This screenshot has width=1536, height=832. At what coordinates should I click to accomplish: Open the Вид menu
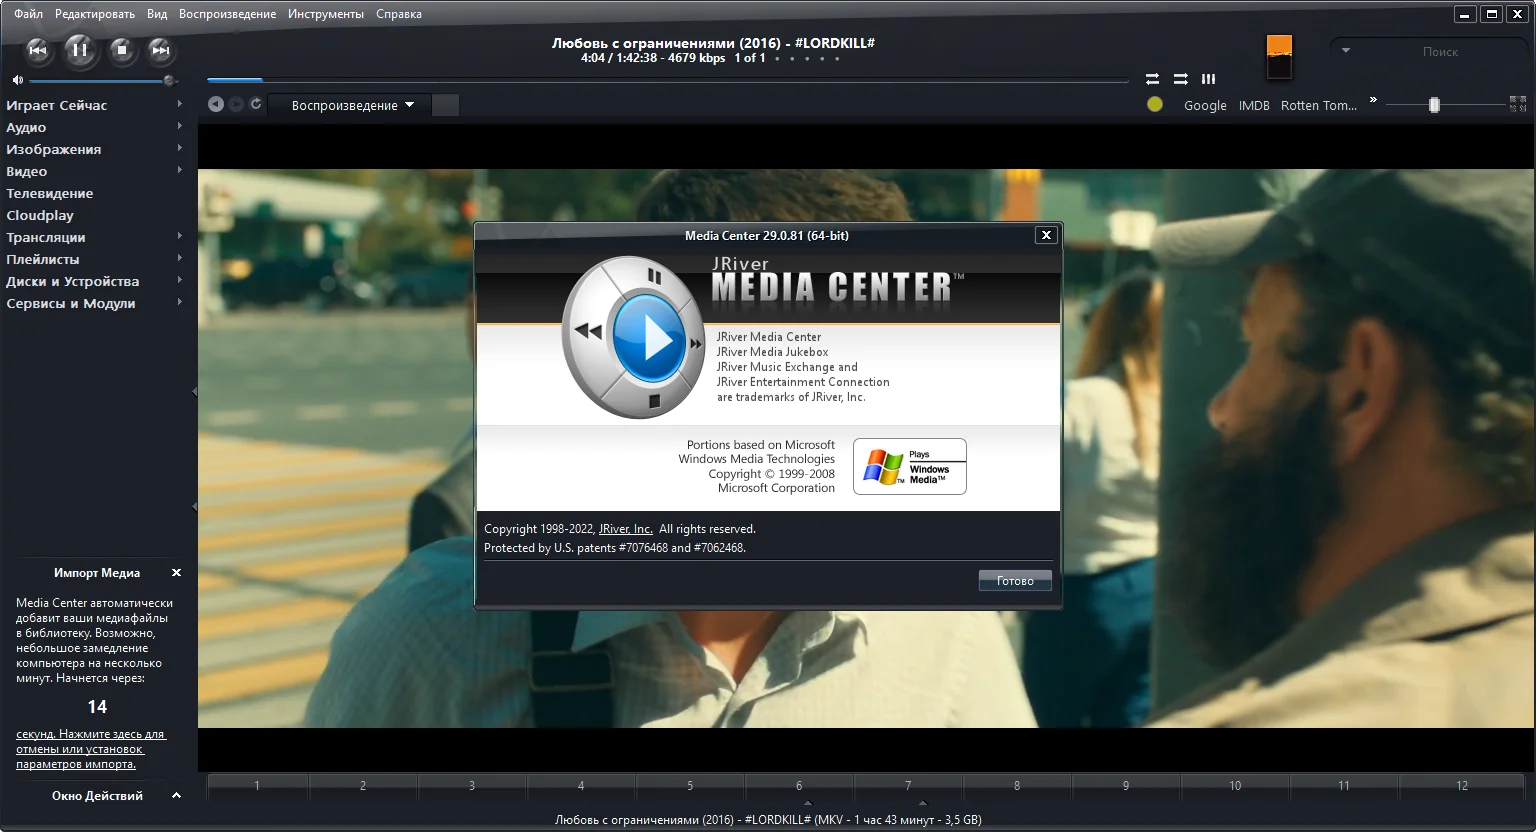tap(157, 14)
